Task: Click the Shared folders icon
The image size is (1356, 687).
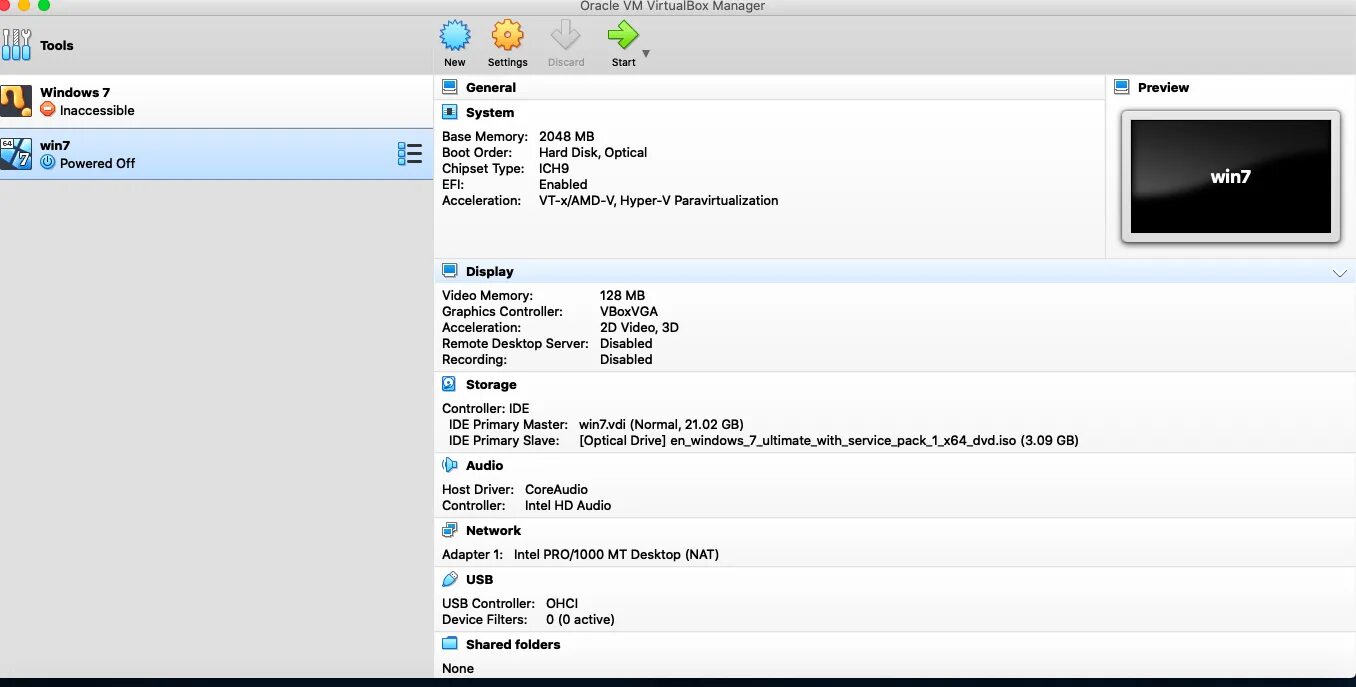Action: (x=450, y=644)
